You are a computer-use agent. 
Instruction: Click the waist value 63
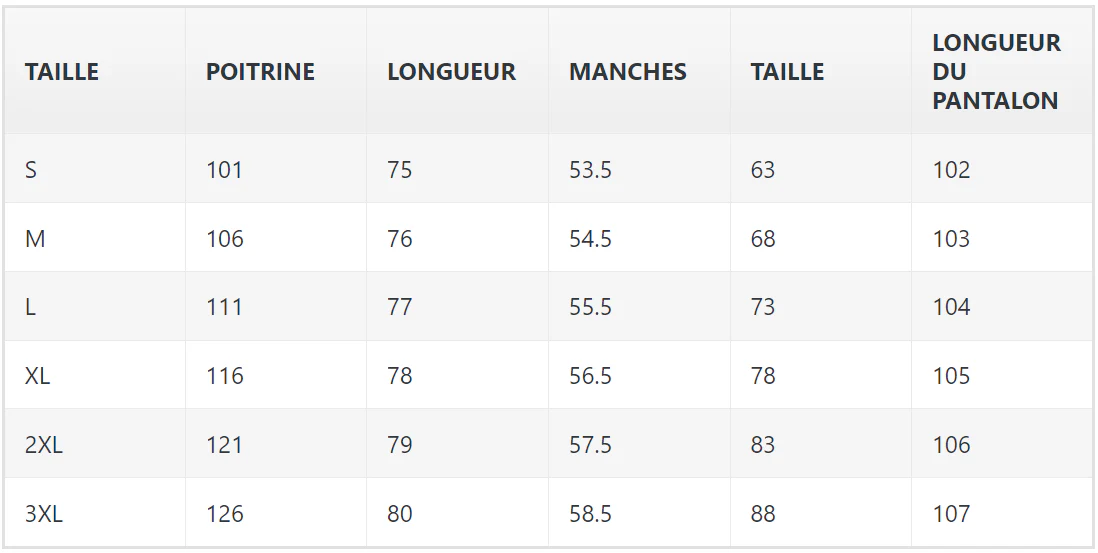pyautogui.click(x=763, y=170)
